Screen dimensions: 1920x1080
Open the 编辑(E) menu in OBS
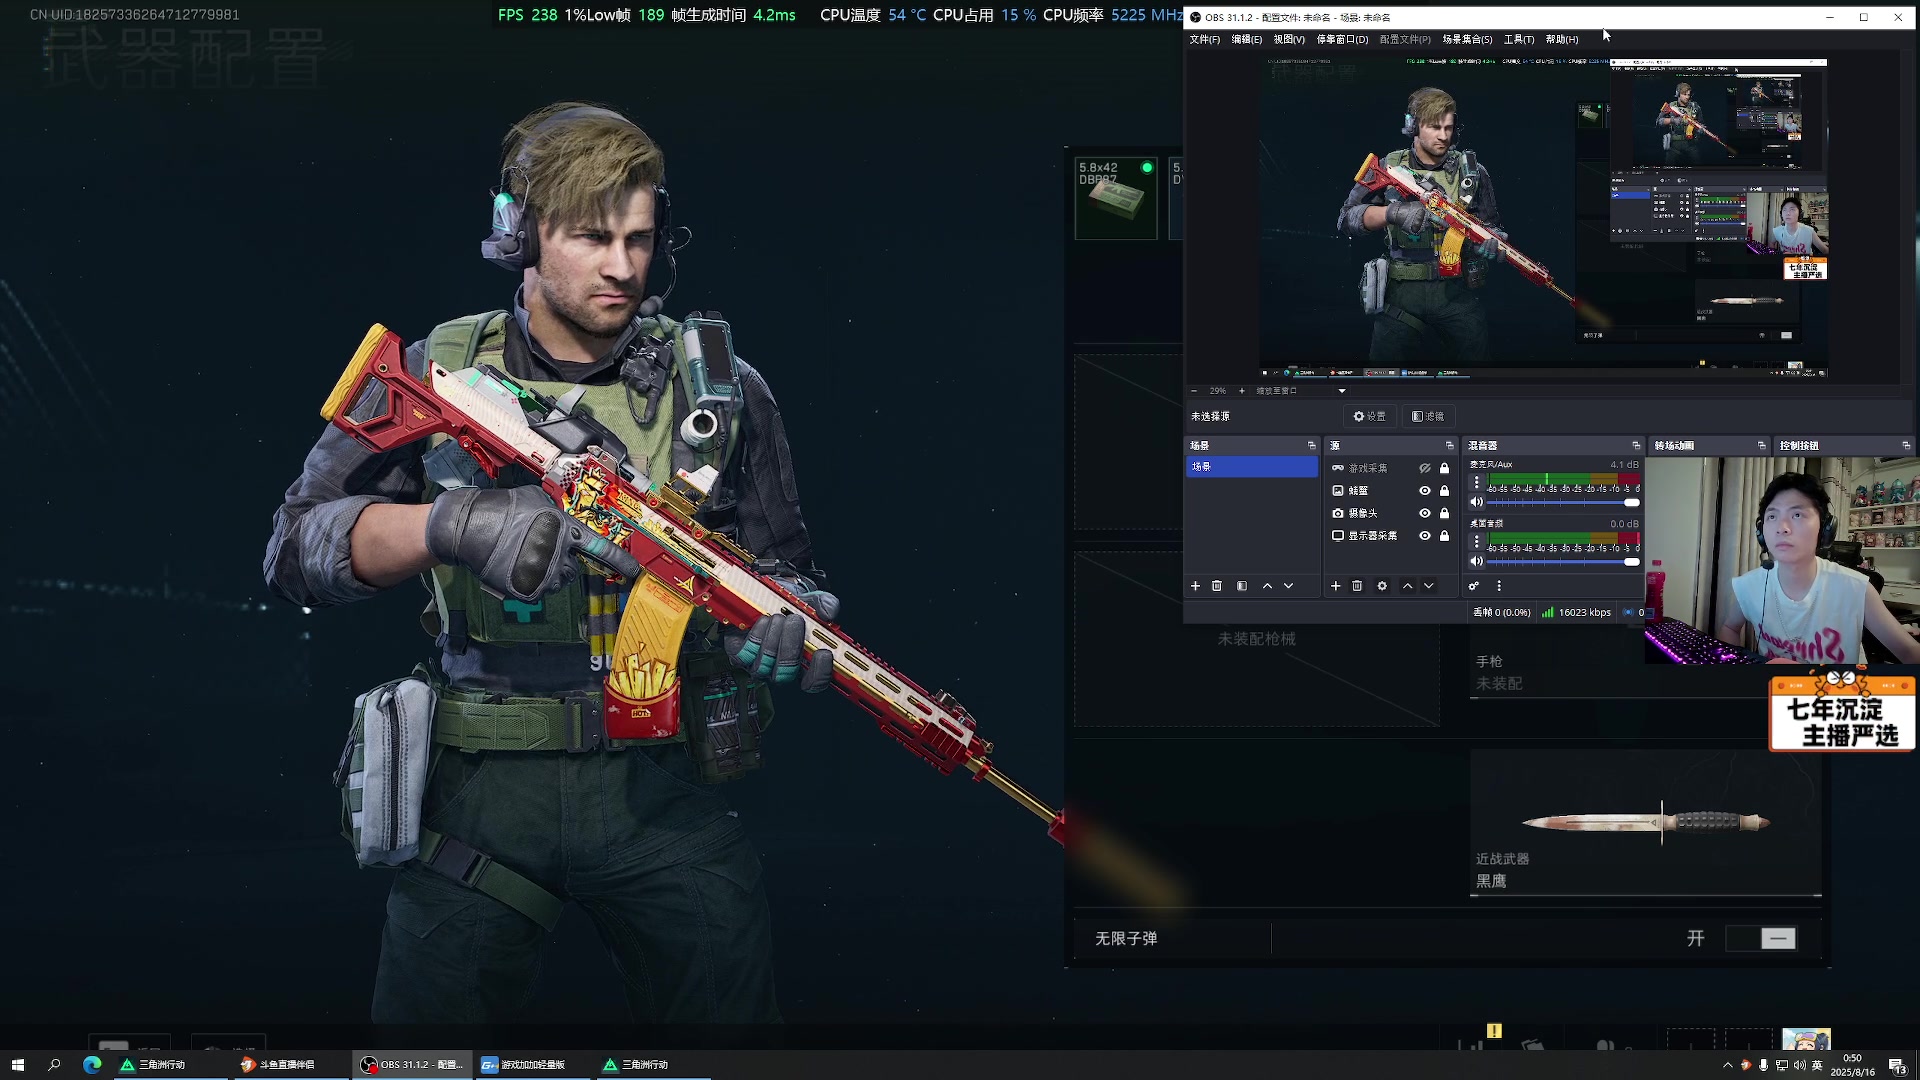tap(1247, 39)
